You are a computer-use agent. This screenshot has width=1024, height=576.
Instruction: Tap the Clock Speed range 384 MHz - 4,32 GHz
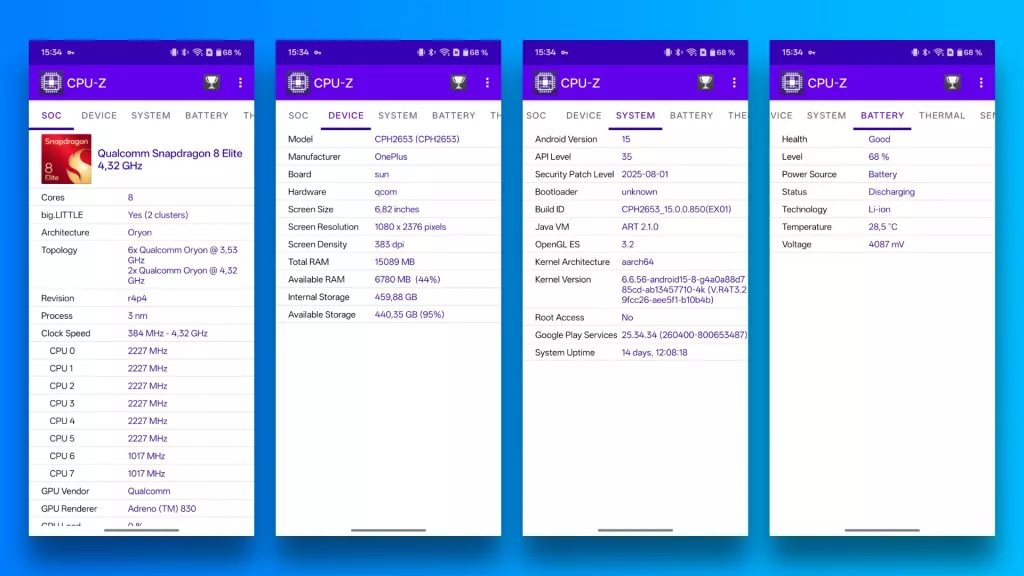tap(167, 333)
